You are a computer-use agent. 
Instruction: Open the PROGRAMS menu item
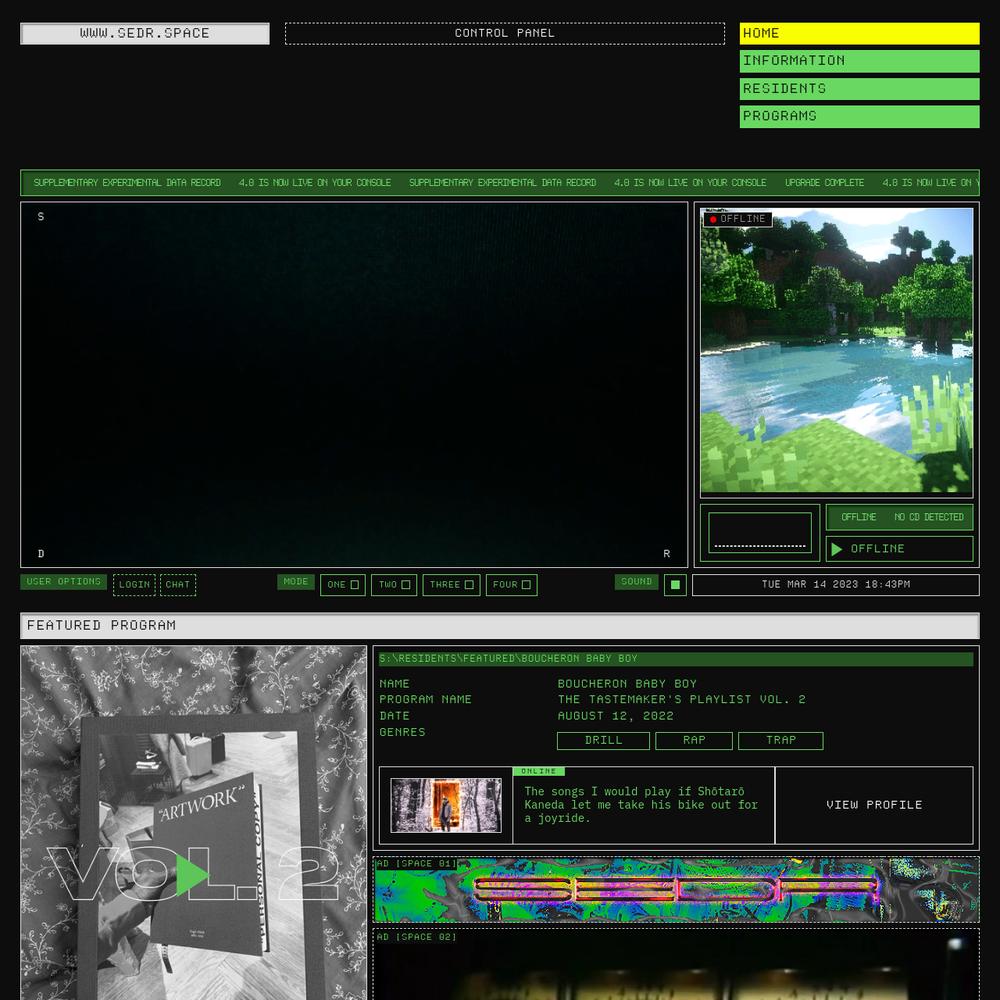(x=859, y=116)
